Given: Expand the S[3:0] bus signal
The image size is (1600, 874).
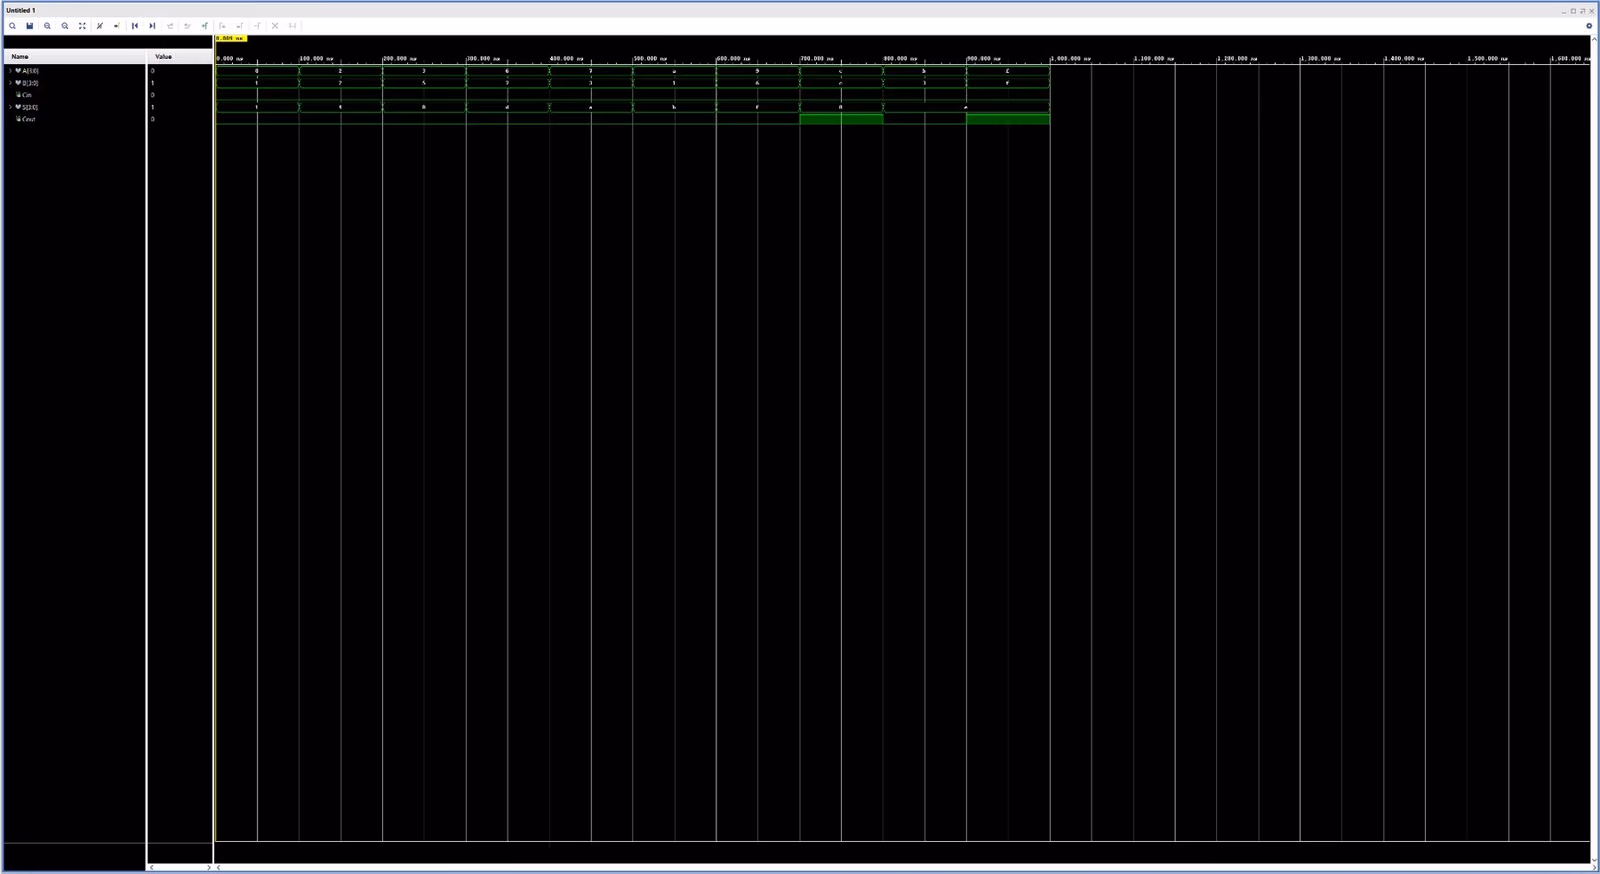Looking at the screenshot, I should pos(10,107).
